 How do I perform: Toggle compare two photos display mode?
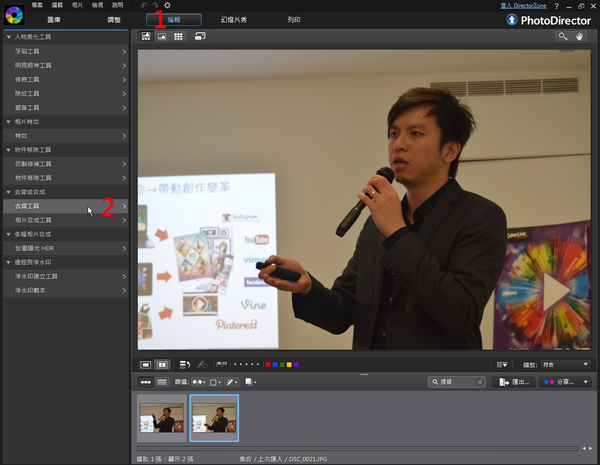pyautogui.click(x=162, y=365)
